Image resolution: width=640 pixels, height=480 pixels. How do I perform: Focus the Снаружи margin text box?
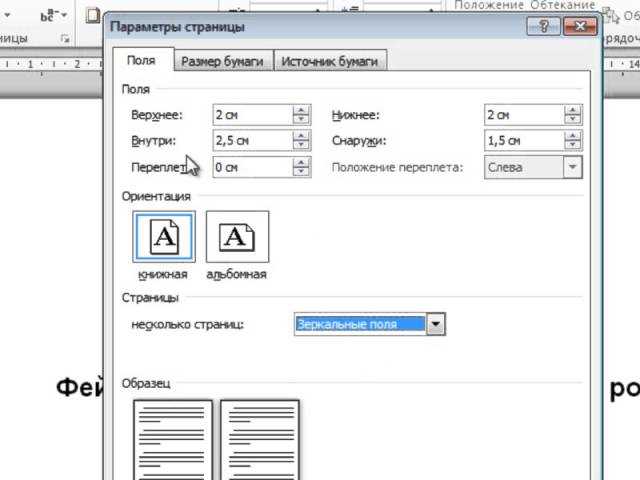(x=523, y=141)
